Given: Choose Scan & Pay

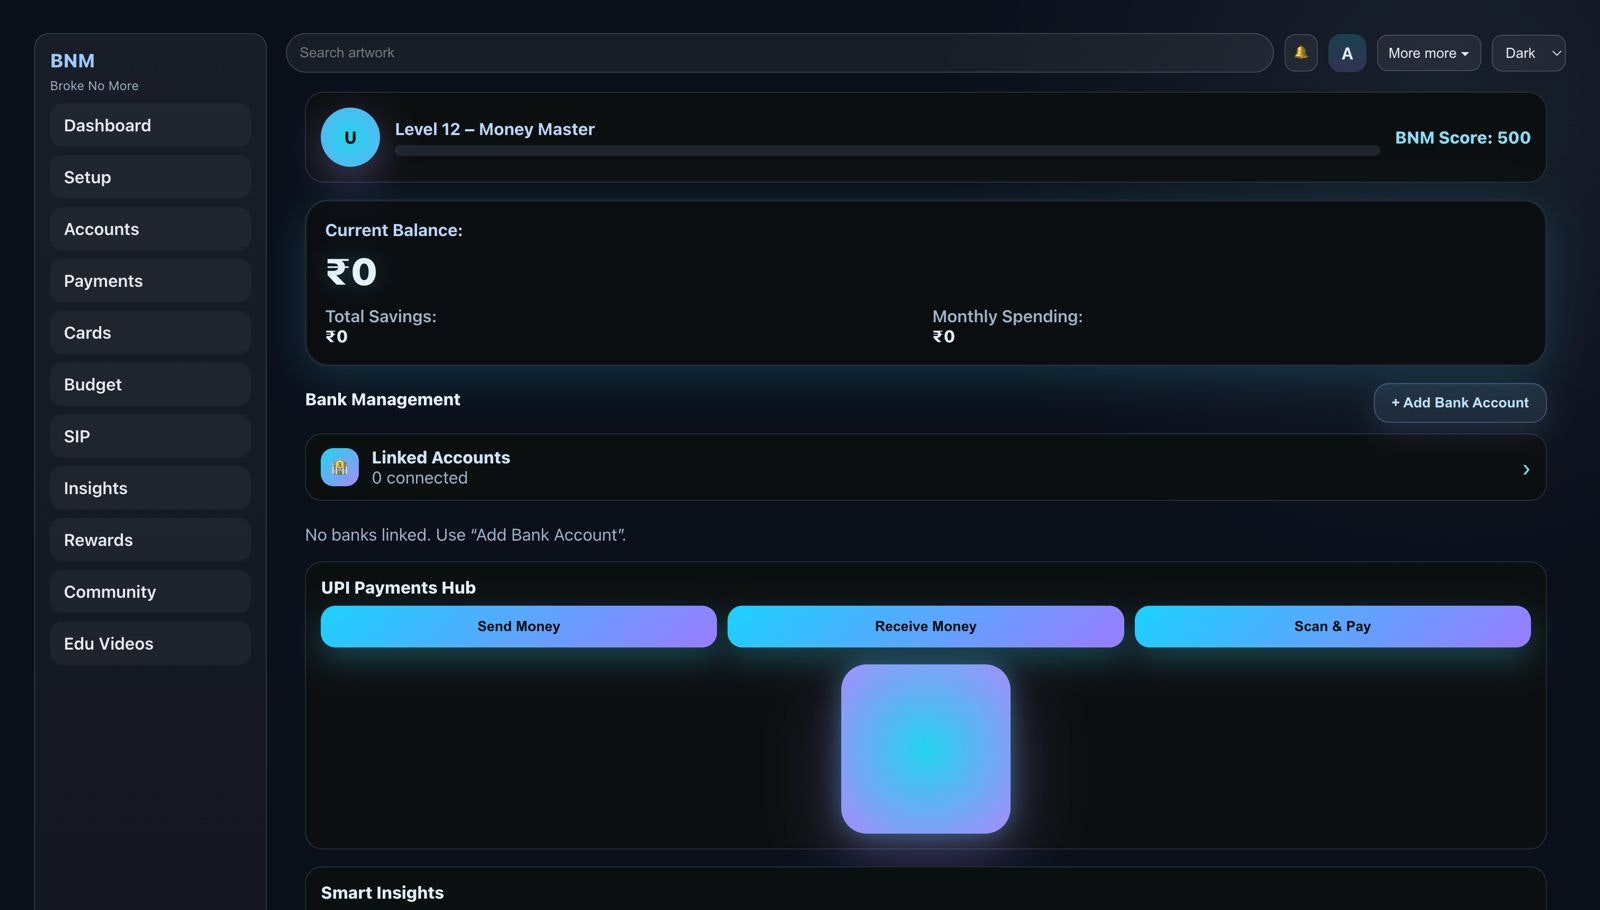Looking at the screenshot, I should tap(1332, 626).
